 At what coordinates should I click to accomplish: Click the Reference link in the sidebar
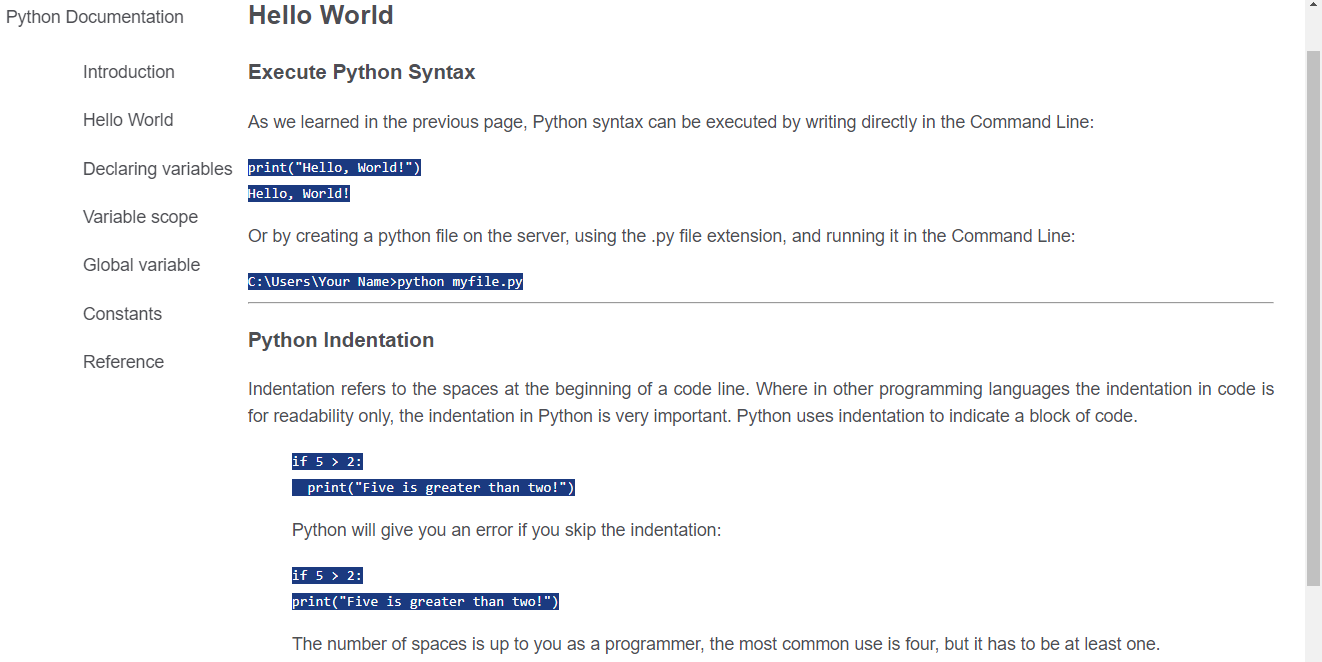click(x=123, y=362)
